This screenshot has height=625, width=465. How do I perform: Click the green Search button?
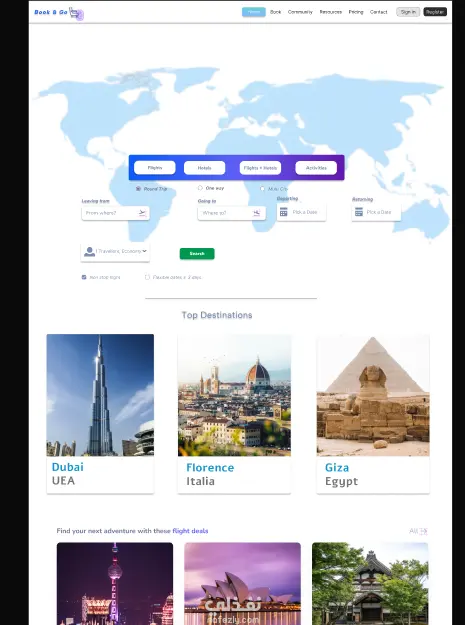click(x=197, y=254)
